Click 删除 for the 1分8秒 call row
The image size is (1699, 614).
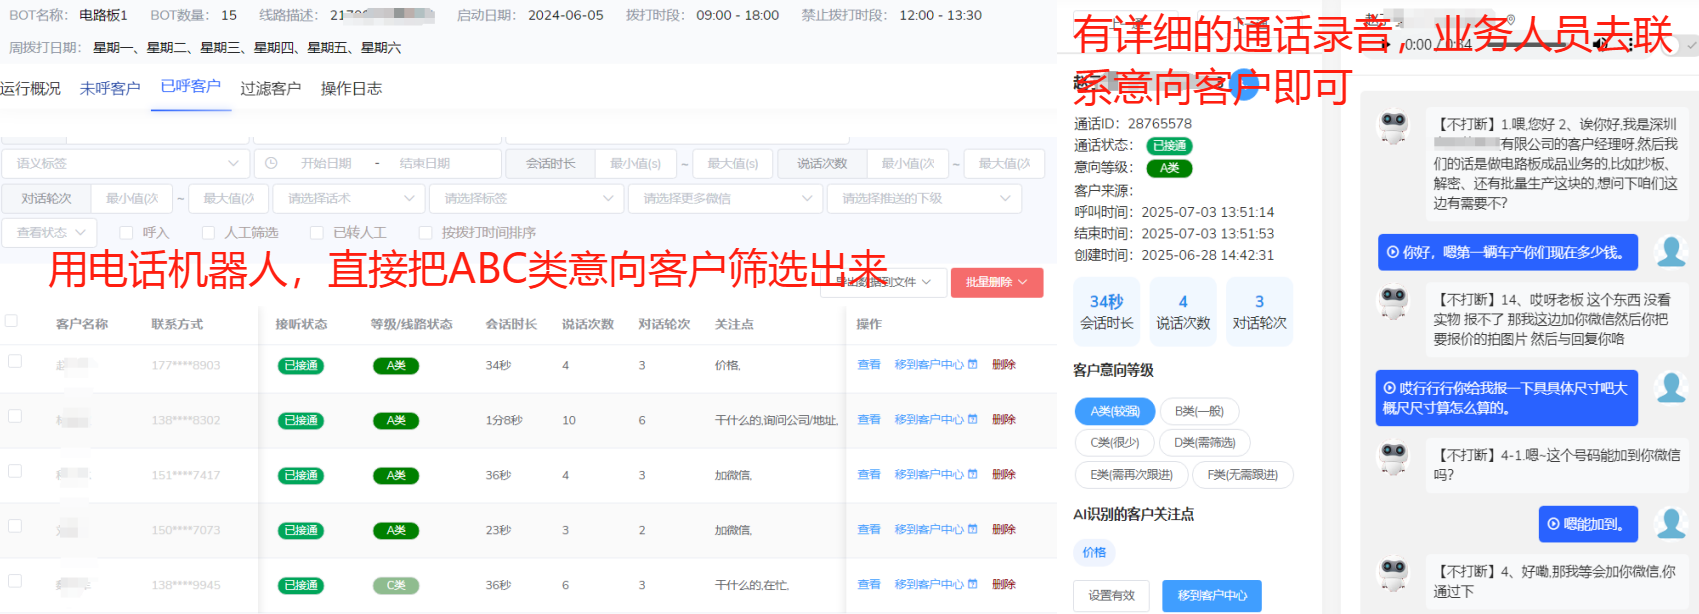pos(1003,420)
